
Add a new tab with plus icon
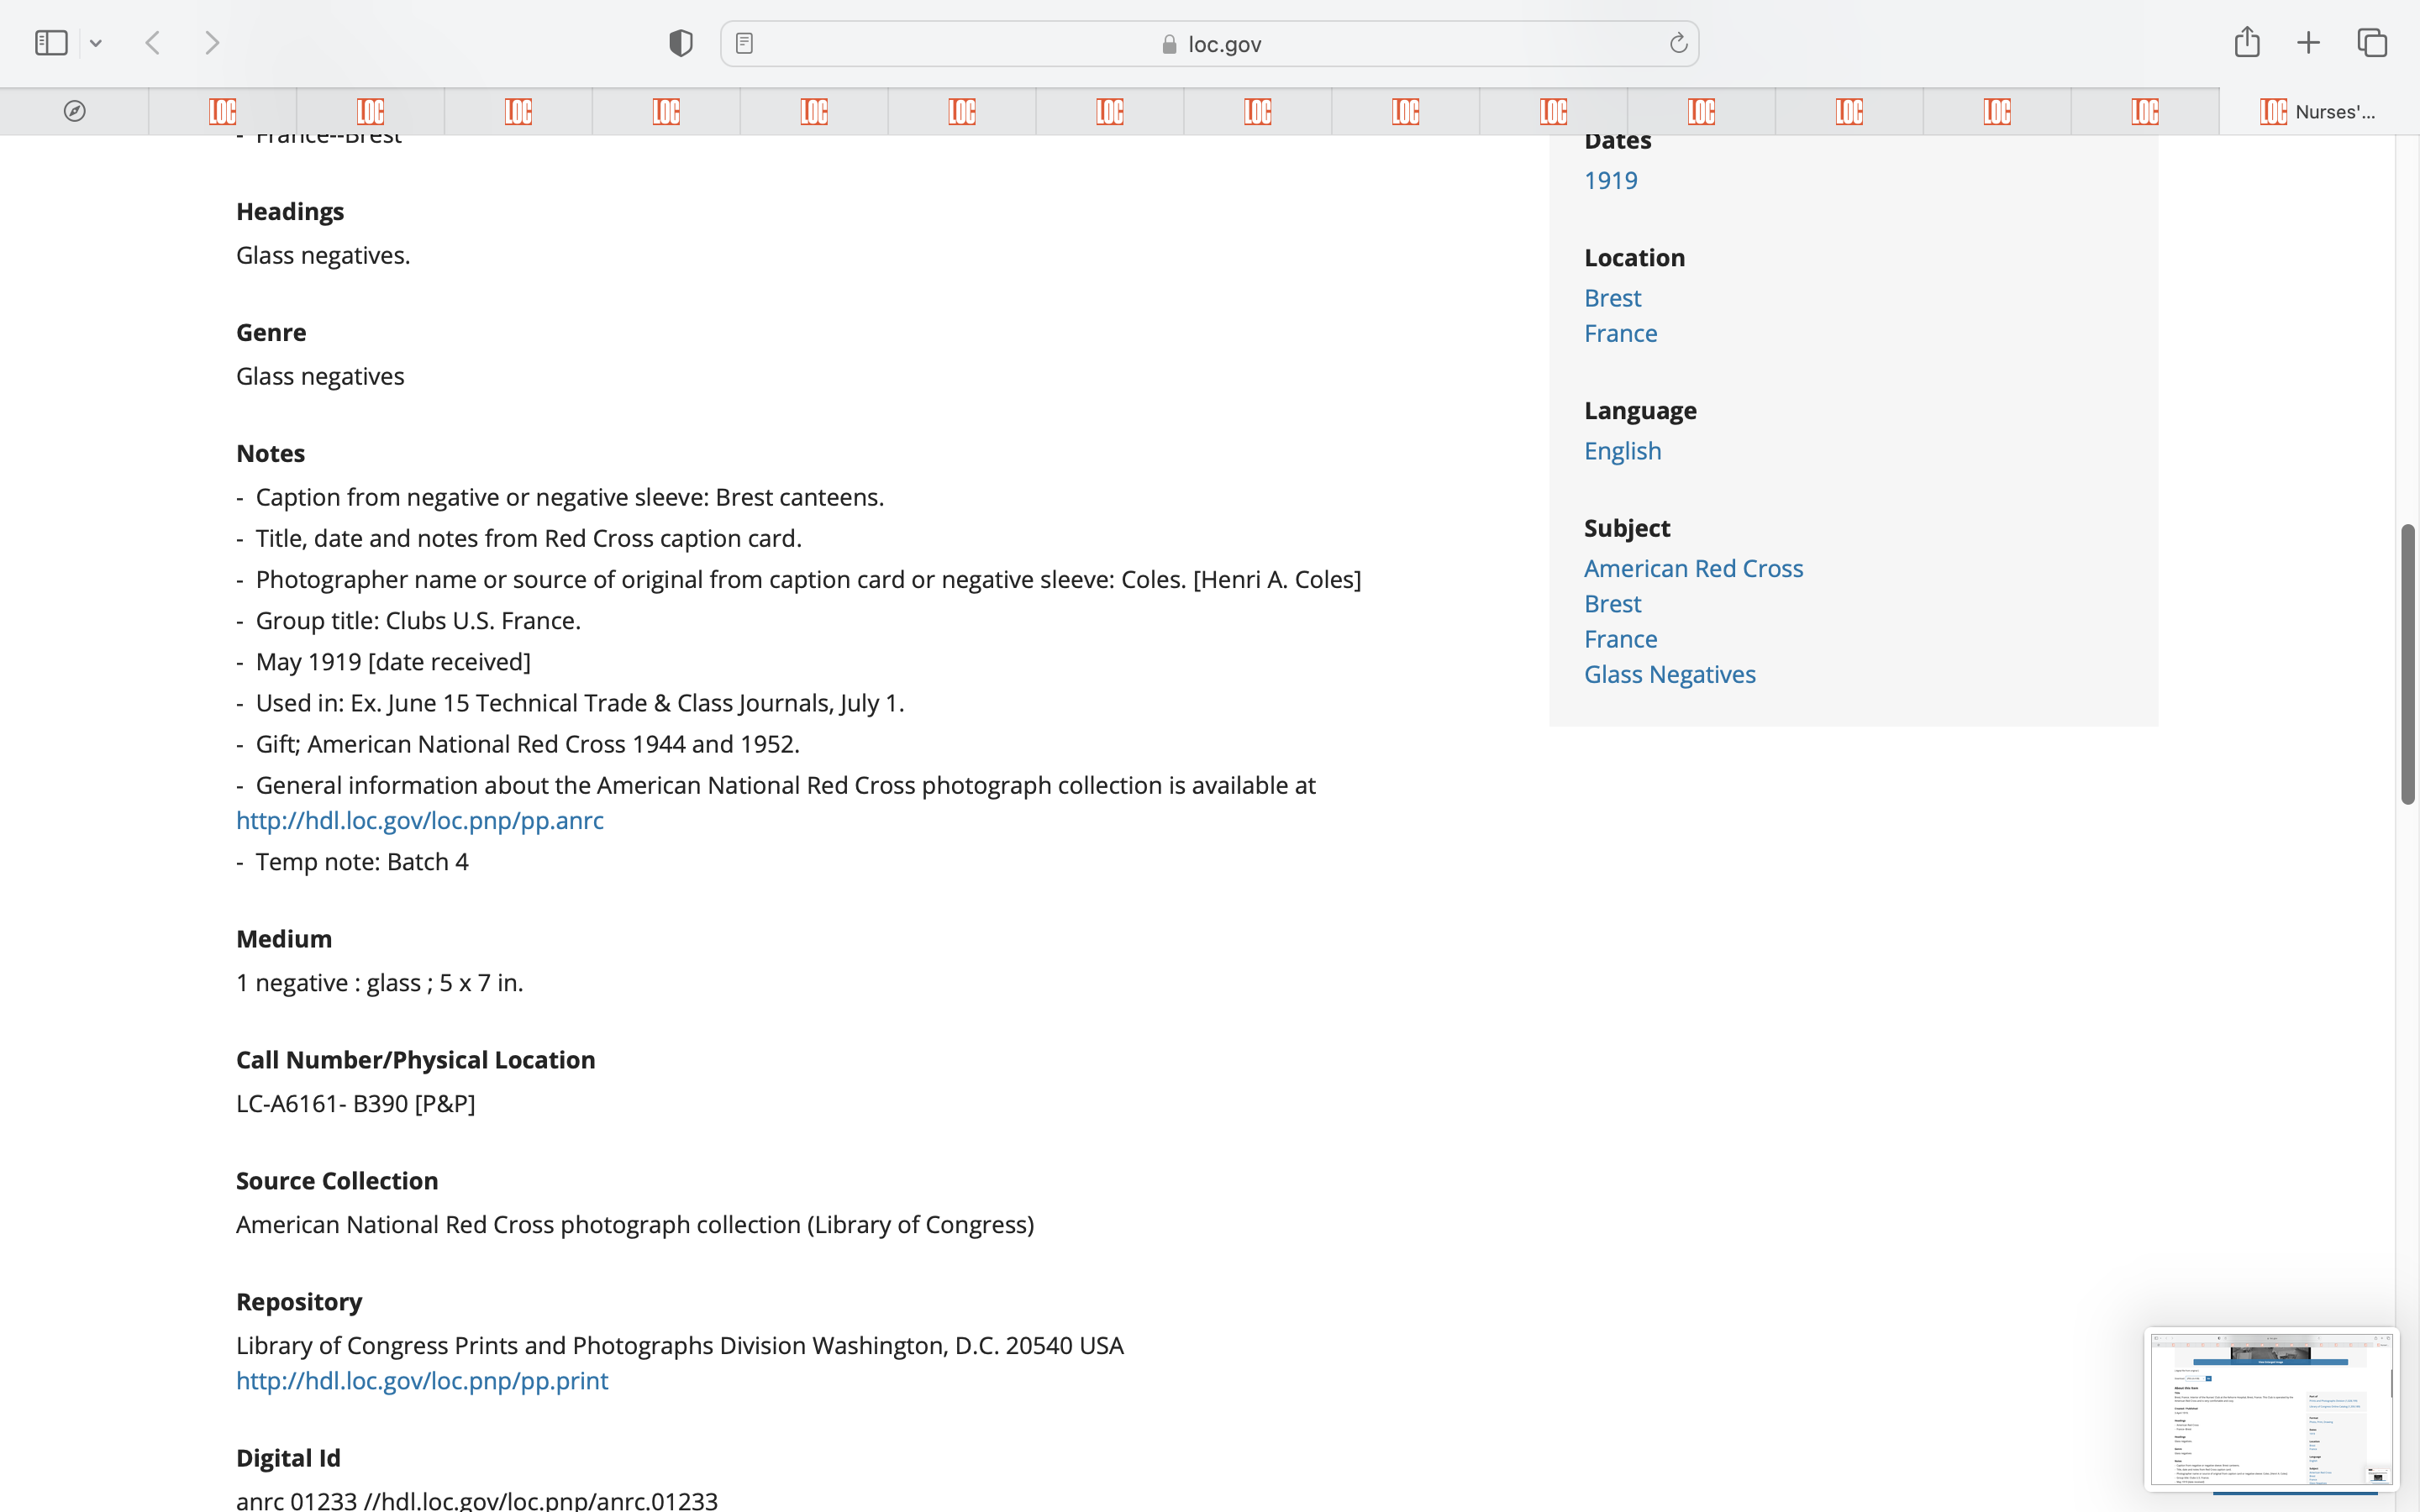(2309, 43)
